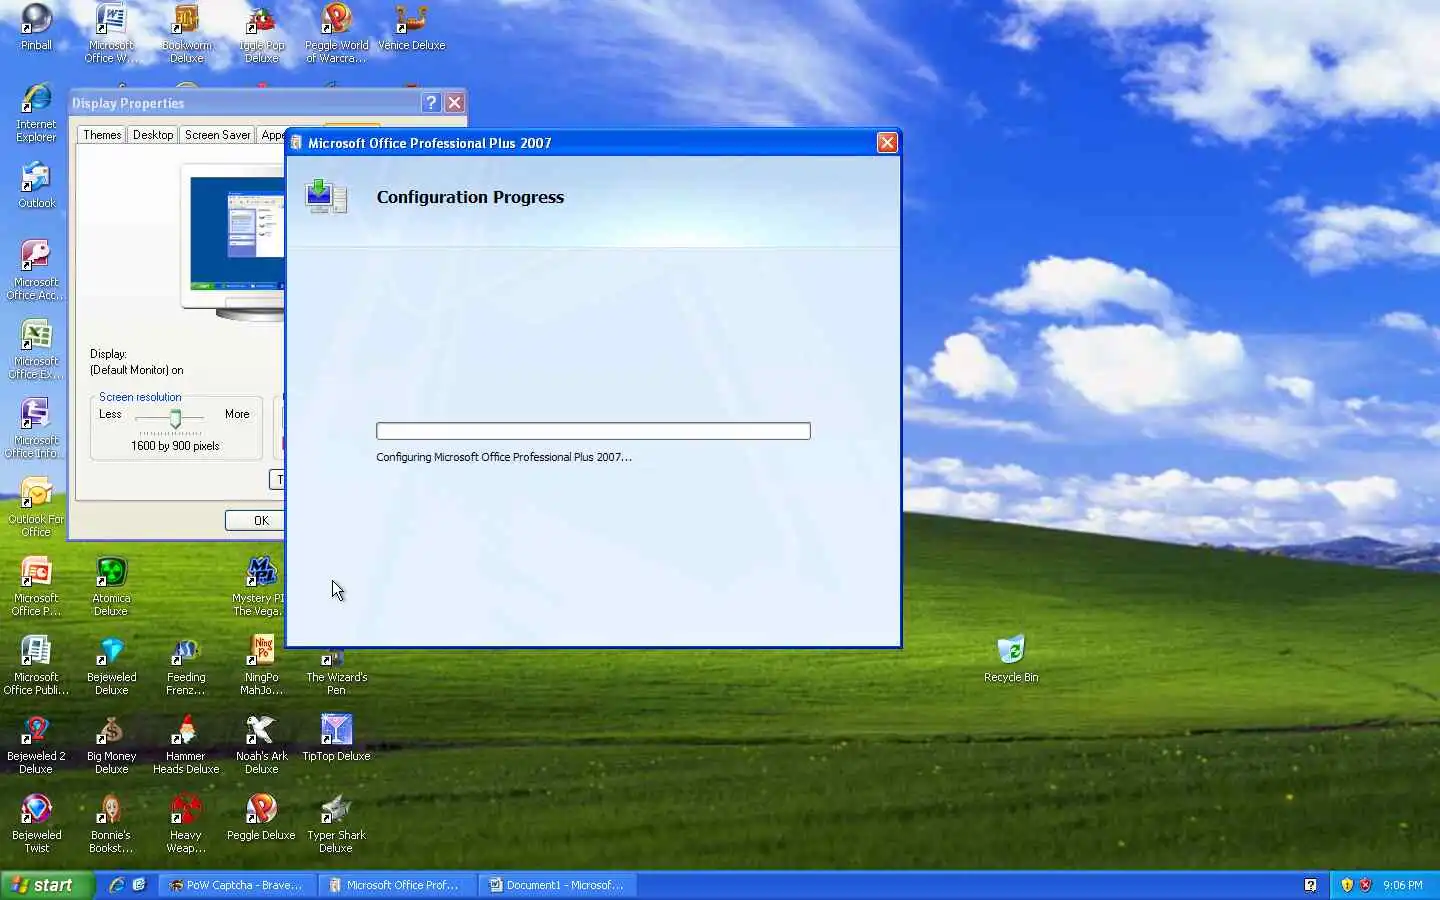Click the Configuration Progress bar
1440x900 pixels.
point(593,431)
